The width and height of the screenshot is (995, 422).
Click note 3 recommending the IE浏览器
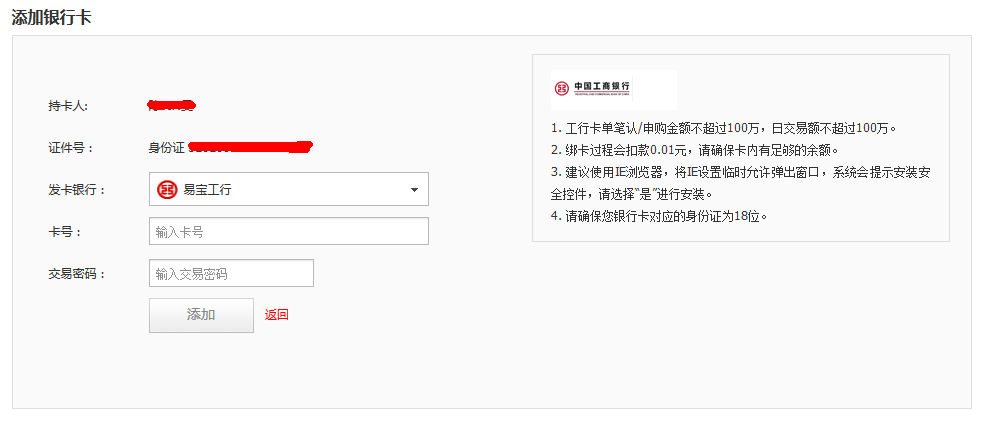click(741, 183)
